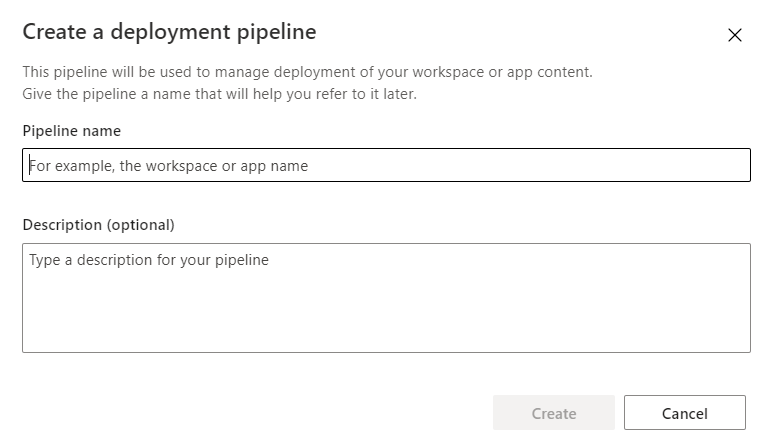
Task: Click the word "Create" in the dialog heading
Action: click(x=53, y=32)
